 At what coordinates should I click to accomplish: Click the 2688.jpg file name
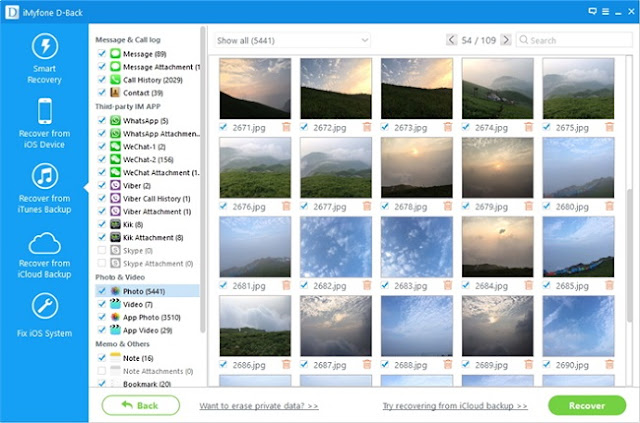click(411, 365)
